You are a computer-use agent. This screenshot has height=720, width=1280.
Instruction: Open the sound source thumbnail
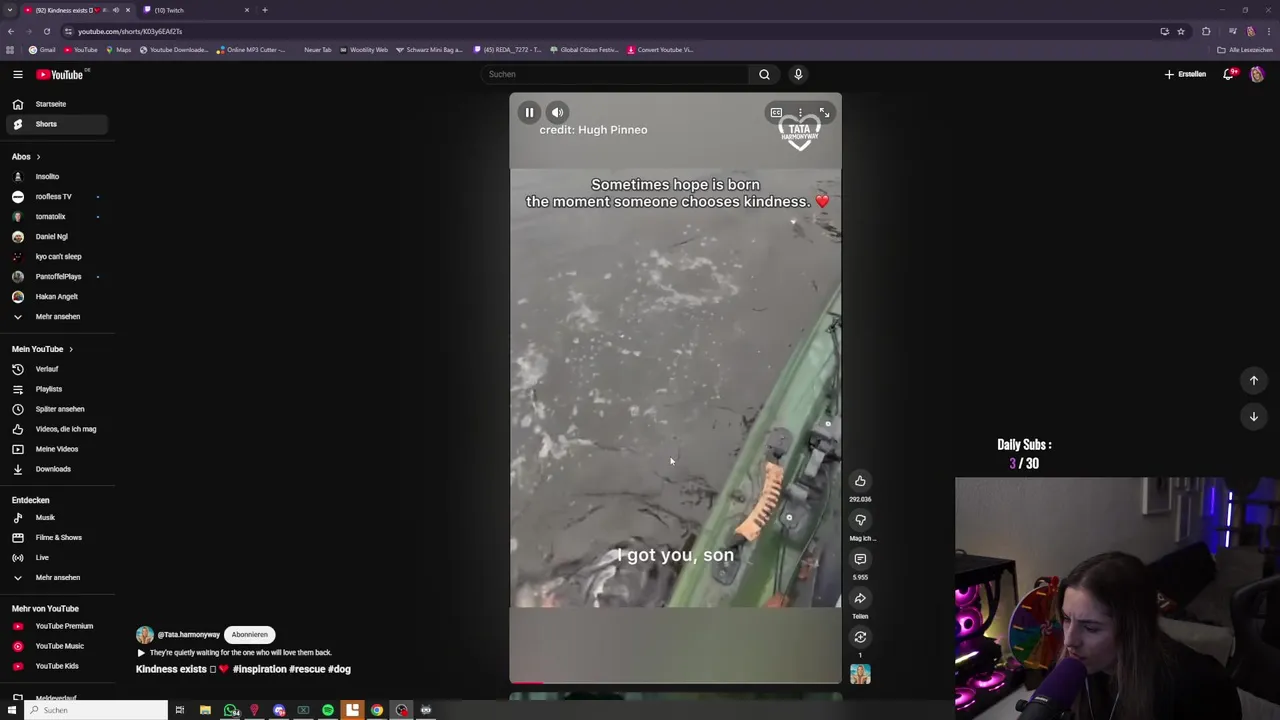pyautogui.click(x=860, y=674)
